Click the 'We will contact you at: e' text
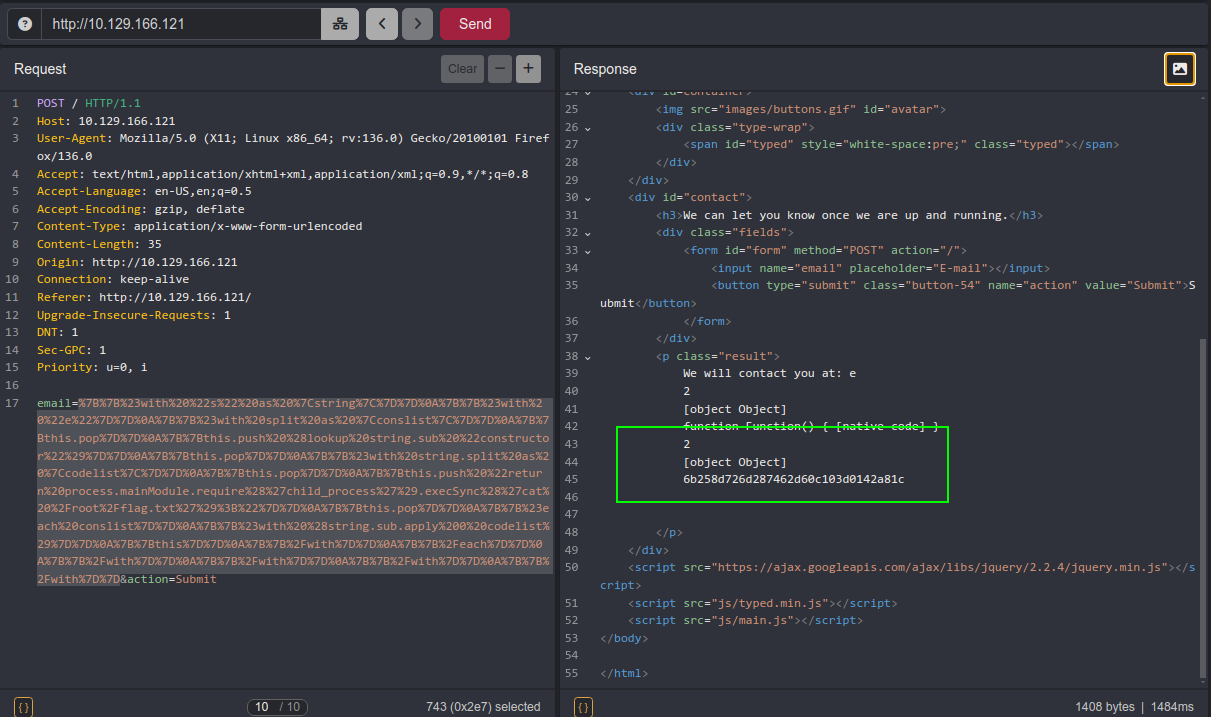This screenshot has height=717, width=1211. 770,373
